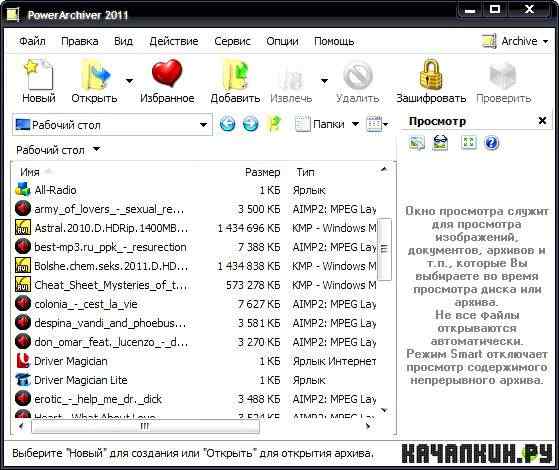Click the view mode icon beside Папки
The width and height of the screenshot is (559, 470).
coord(374,124)
